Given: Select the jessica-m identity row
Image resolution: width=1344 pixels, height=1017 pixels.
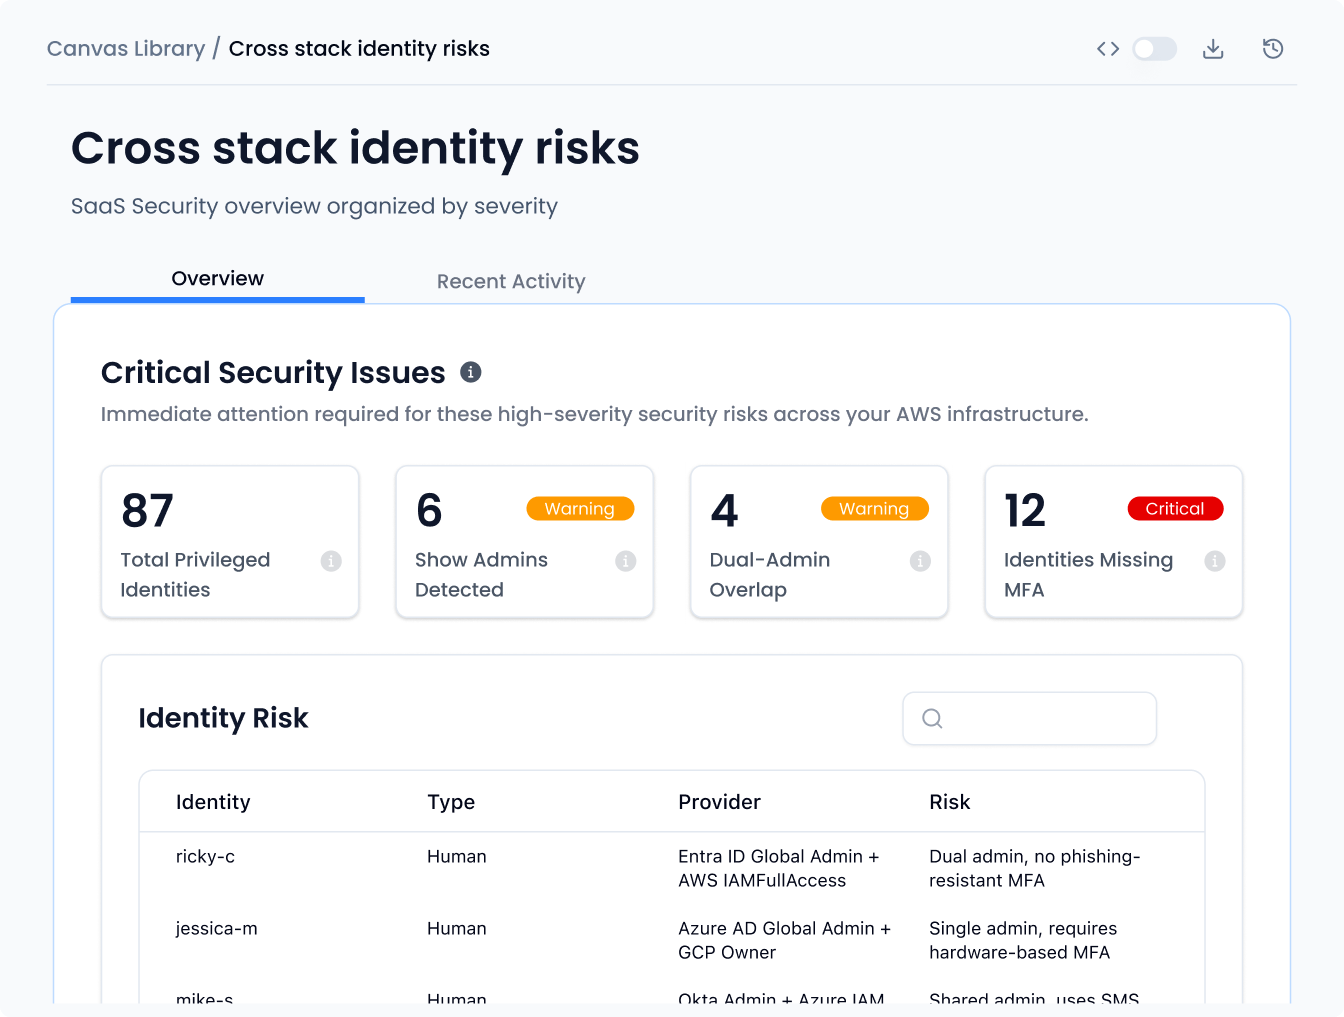Looking at the screenshot, I should click(x=216, y=929).
